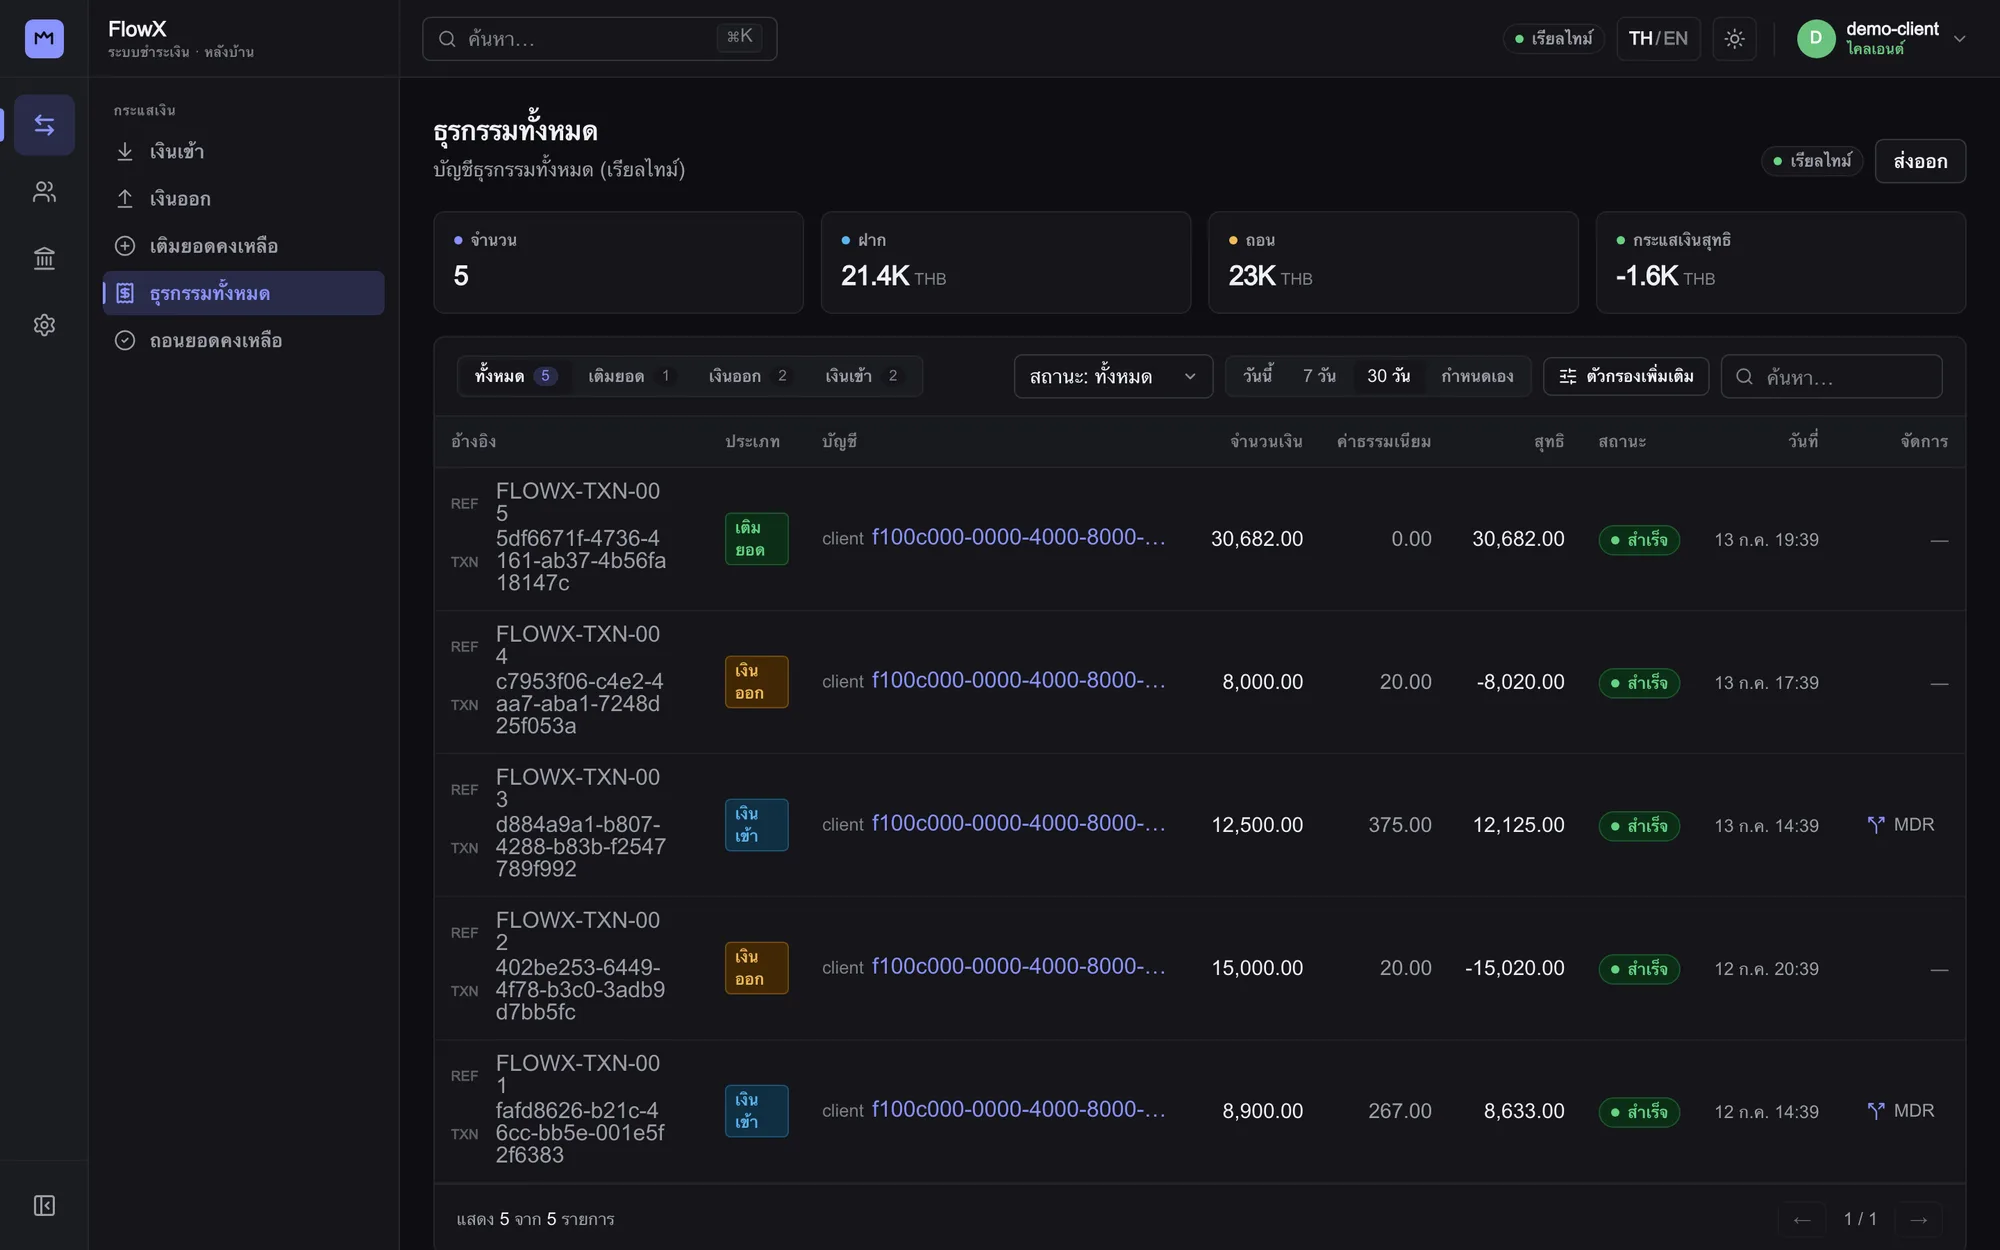
Task: Open client account link in FLOWX-TXN-003 row
Action: [1018, 824]
